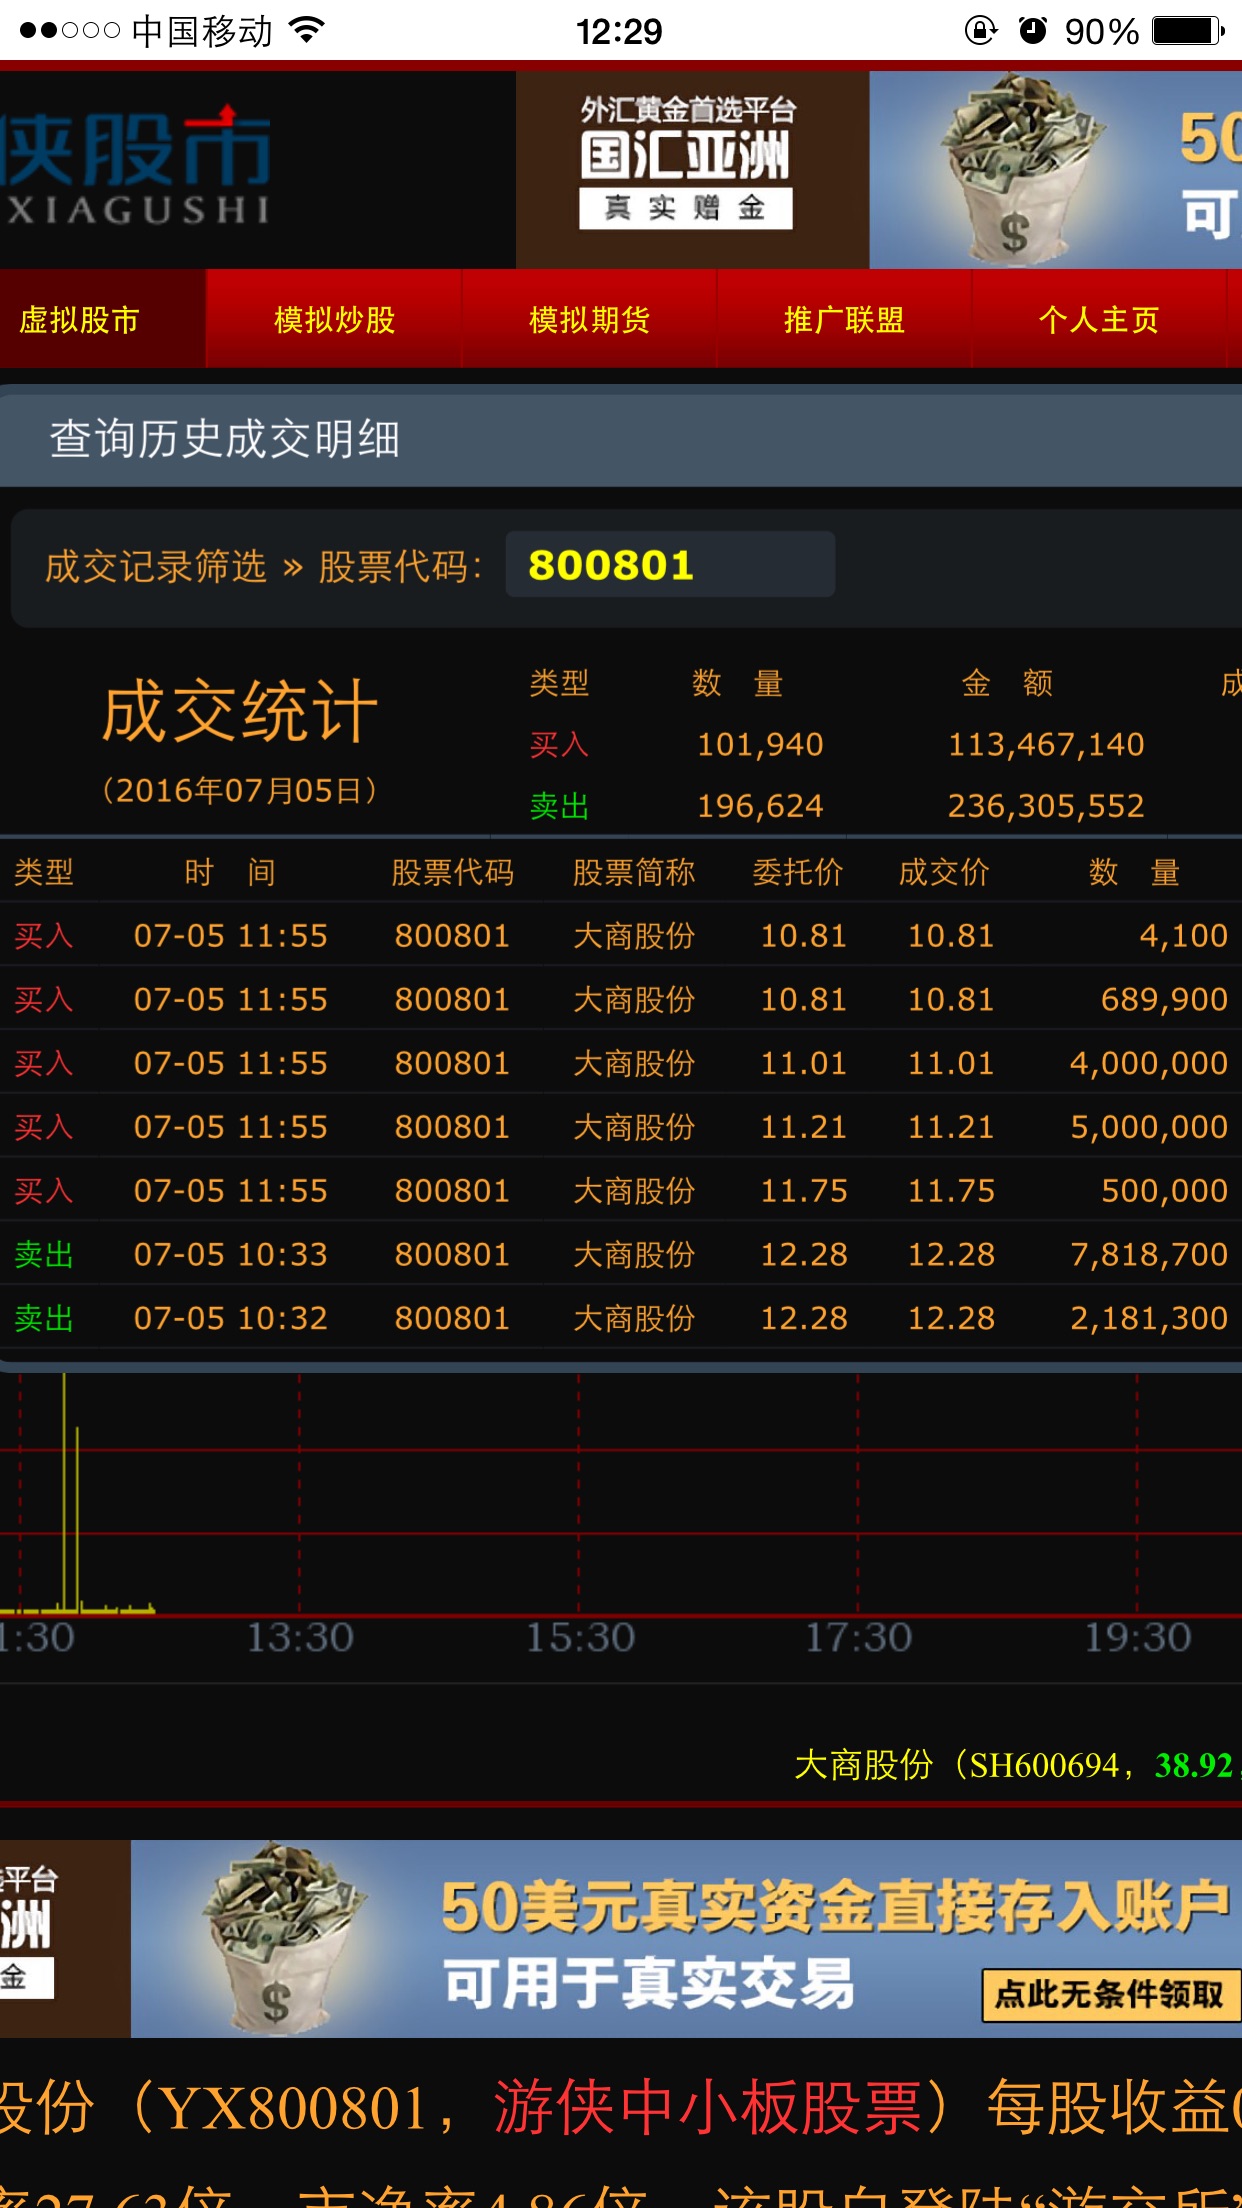Select the 4,000,000 买入 row at 11.01
The height and width of the screenshot is (2208, 1242).
click(x=620, y=1063)
